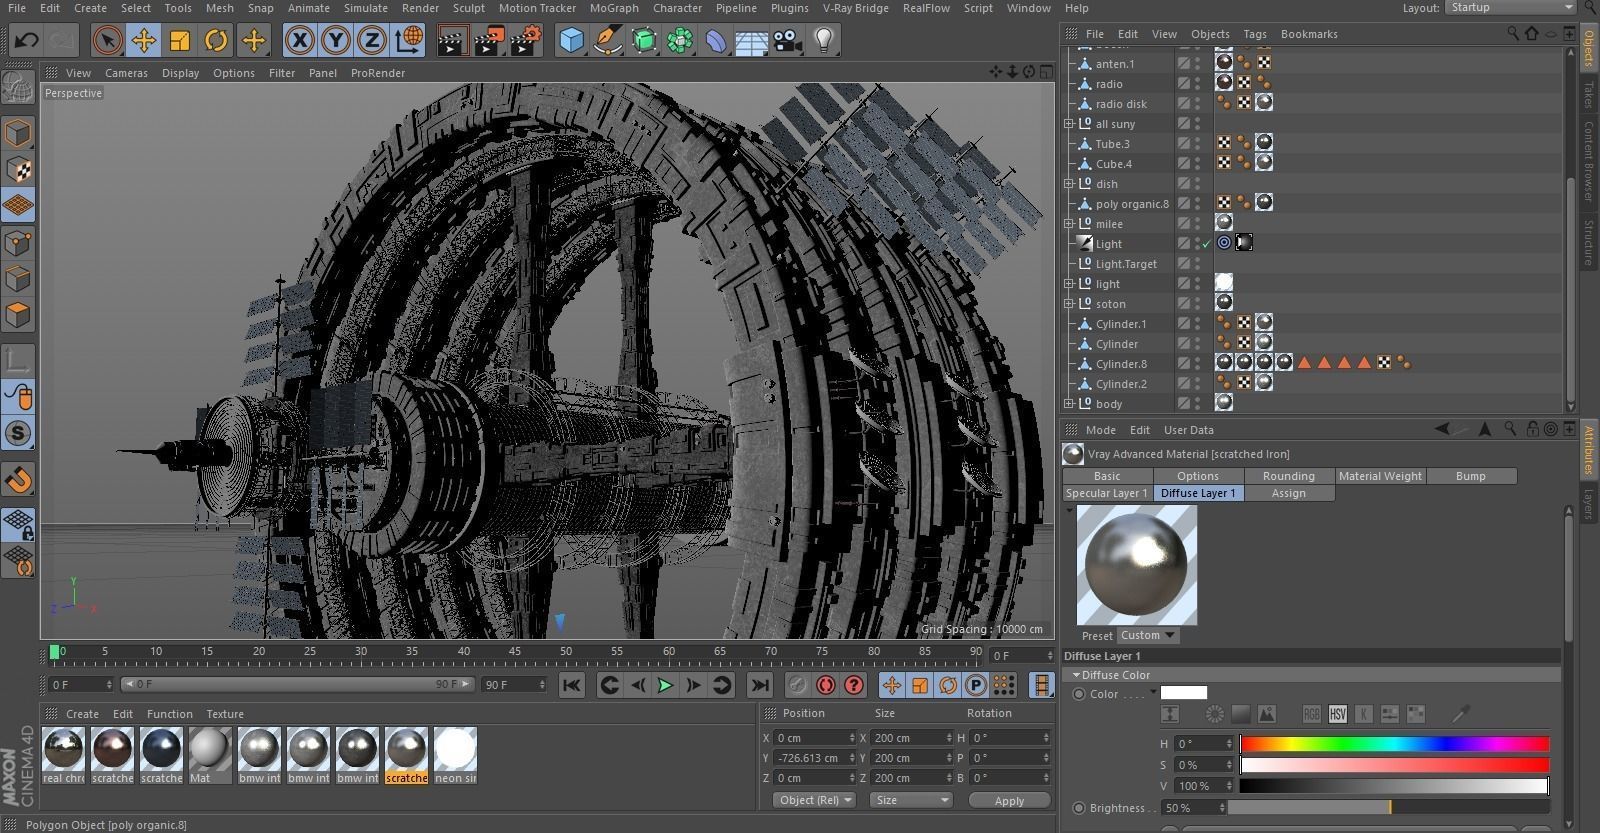Select the HSV color mode button

[1337, 714]
